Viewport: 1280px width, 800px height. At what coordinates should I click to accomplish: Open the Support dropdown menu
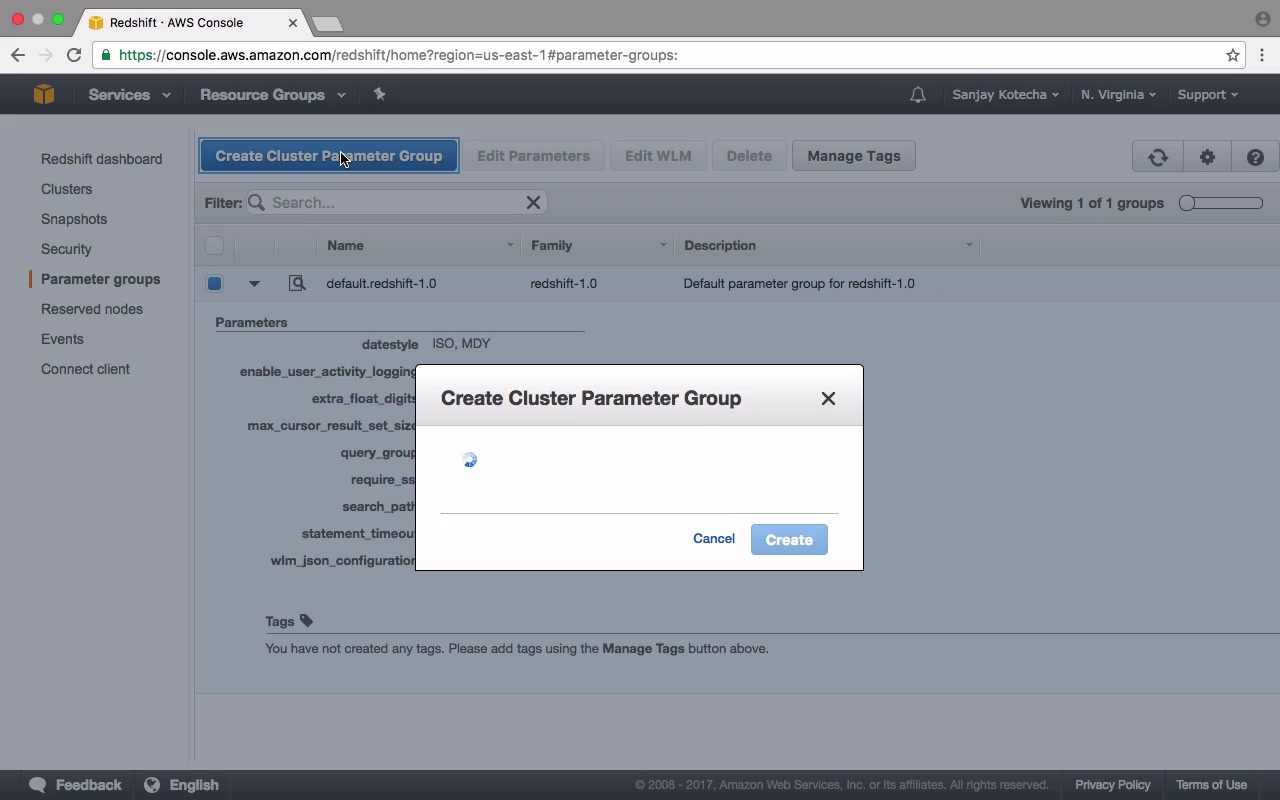1207,95
